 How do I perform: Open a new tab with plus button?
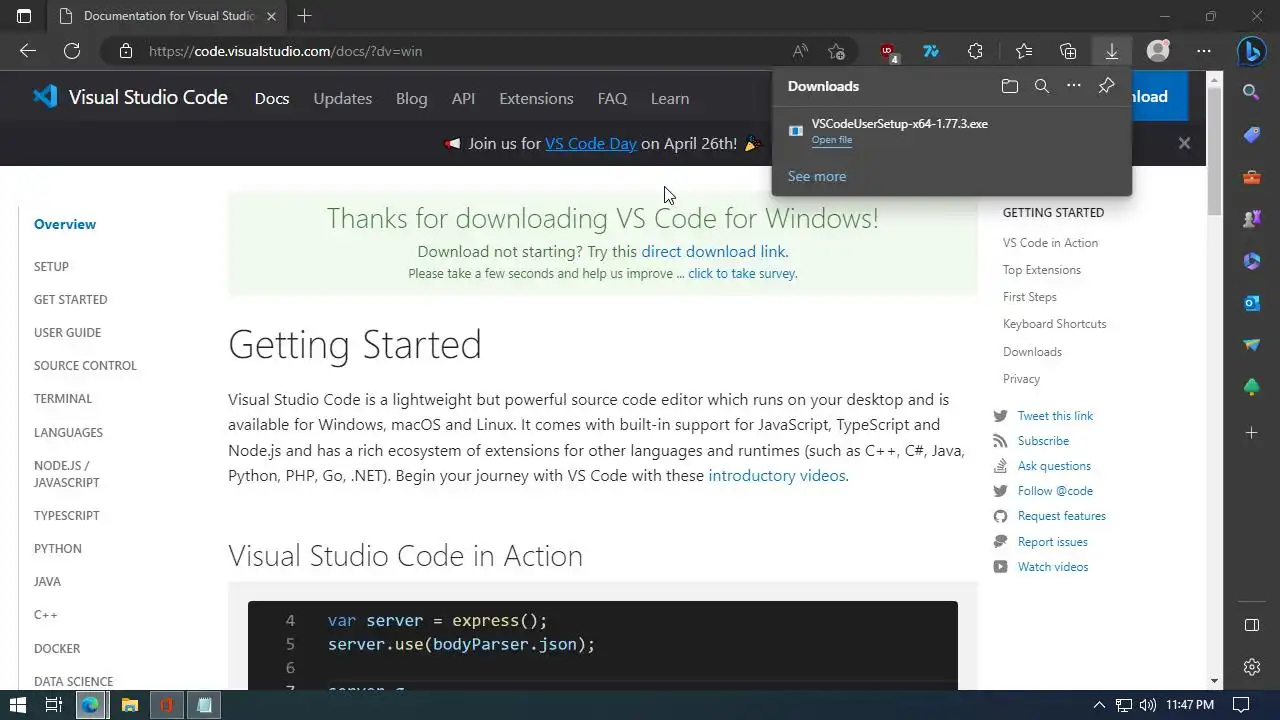coord(304,16)
